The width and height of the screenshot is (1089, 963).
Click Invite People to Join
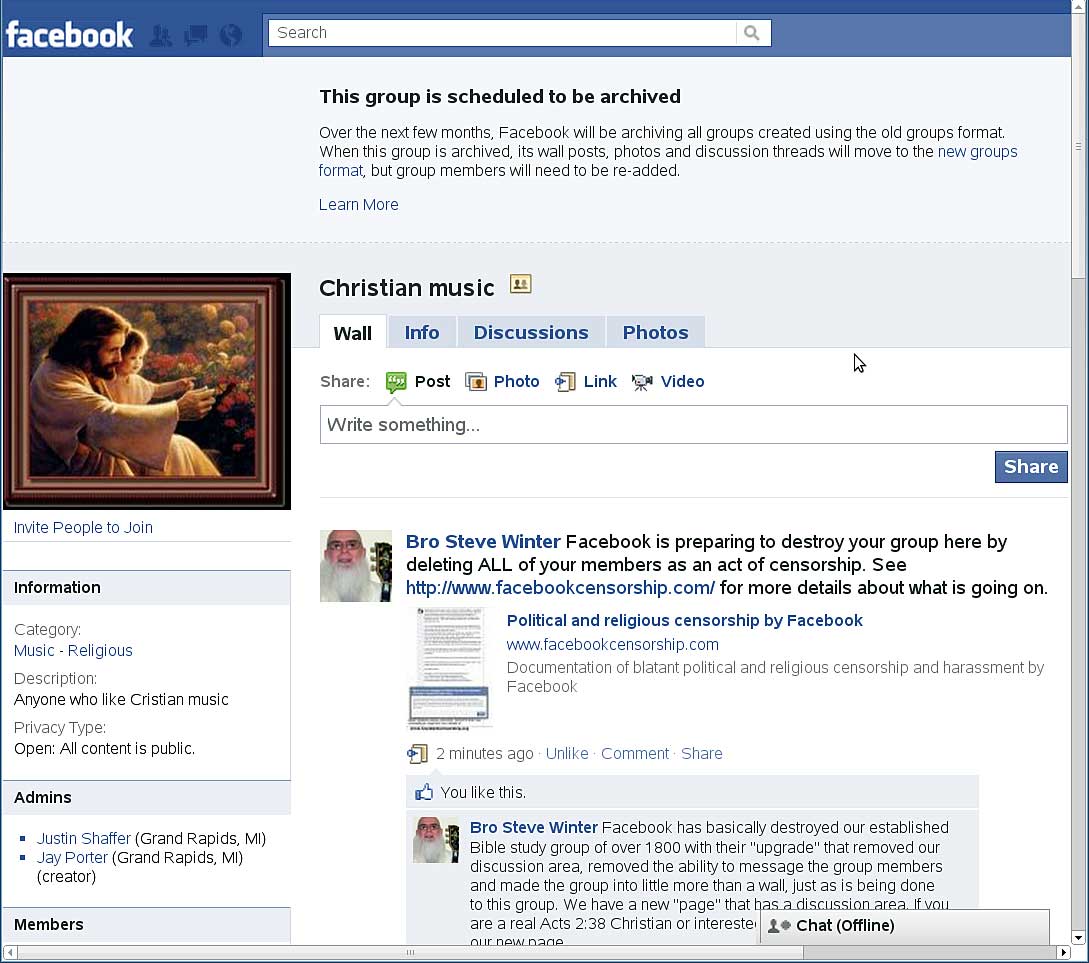point(83,528)
